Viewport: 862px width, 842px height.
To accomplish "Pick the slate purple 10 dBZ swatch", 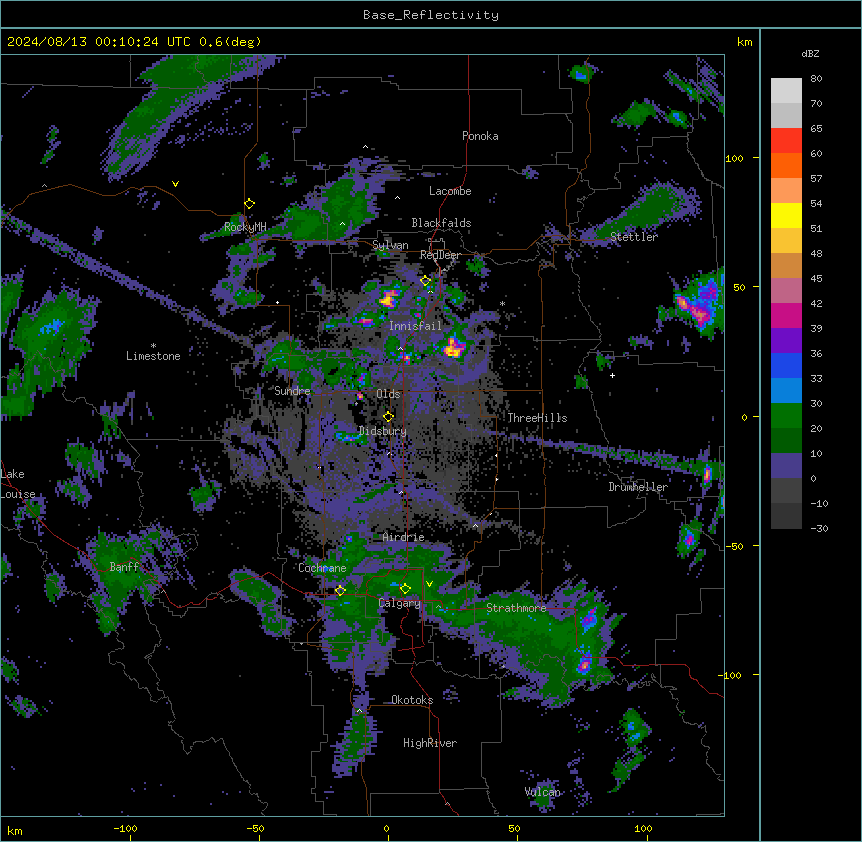I will [786, 466].
